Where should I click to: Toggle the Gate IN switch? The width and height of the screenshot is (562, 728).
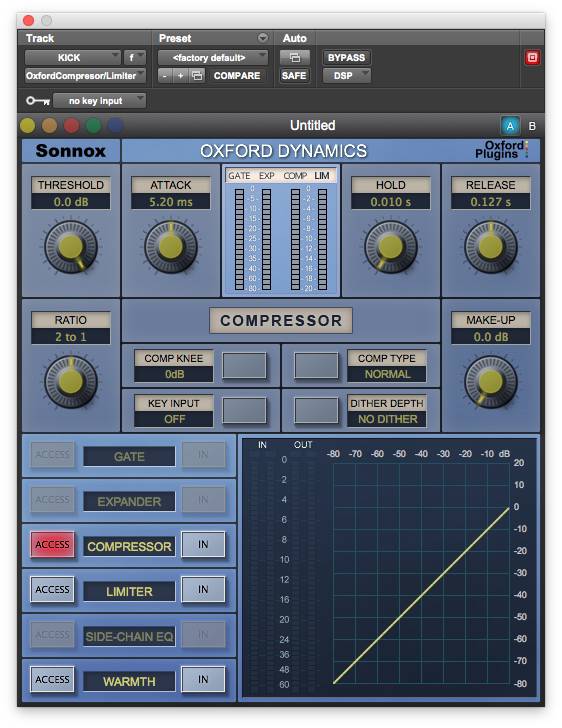[203, 455]
